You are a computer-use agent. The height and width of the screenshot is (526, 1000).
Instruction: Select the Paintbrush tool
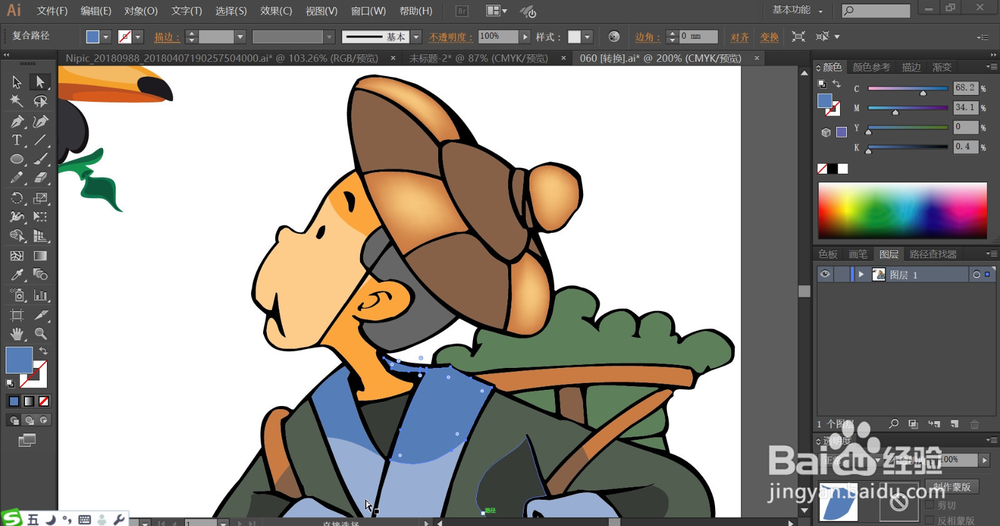(x=40, y=159)
